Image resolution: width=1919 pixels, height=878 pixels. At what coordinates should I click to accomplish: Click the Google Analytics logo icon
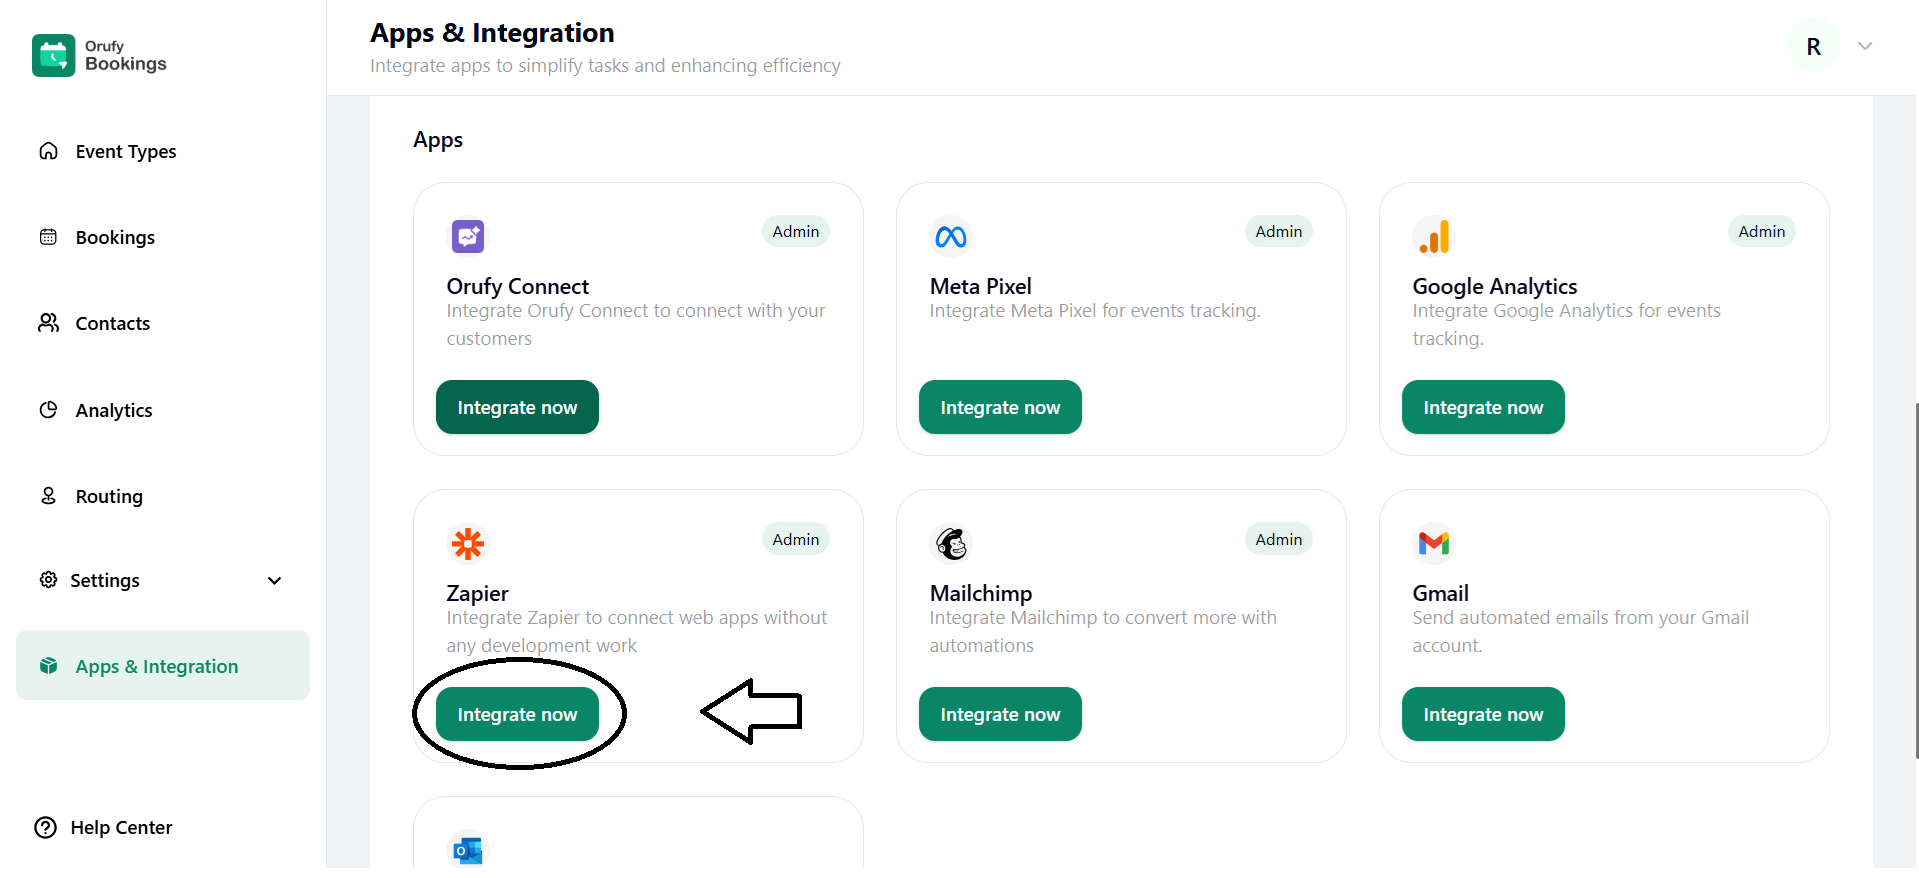(x=1433, y=236)
